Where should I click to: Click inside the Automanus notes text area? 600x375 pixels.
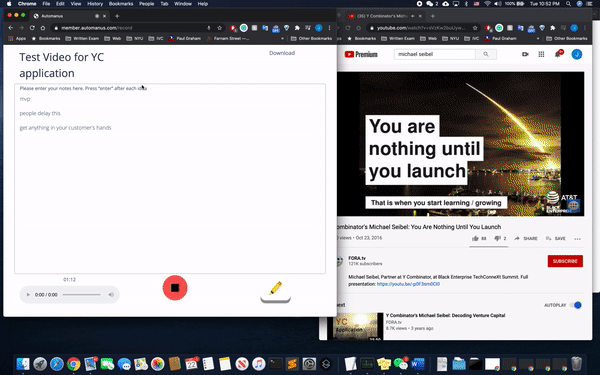170,179
